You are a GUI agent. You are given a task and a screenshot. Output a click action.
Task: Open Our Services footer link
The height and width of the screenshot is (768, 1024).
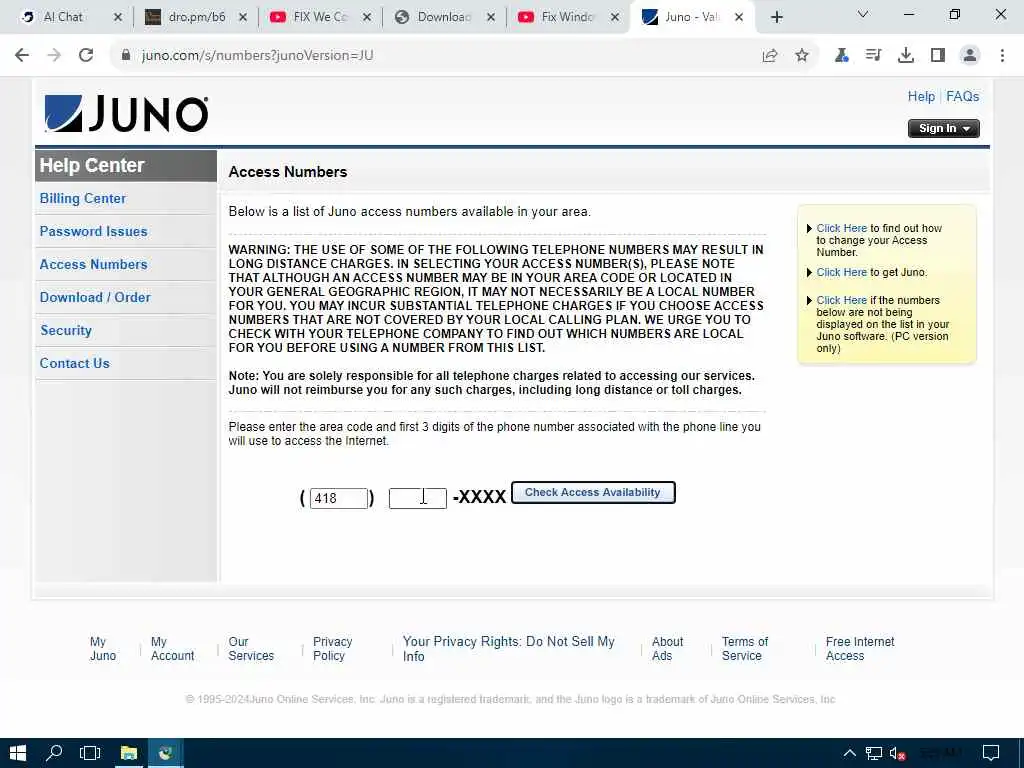coord(251,648)
